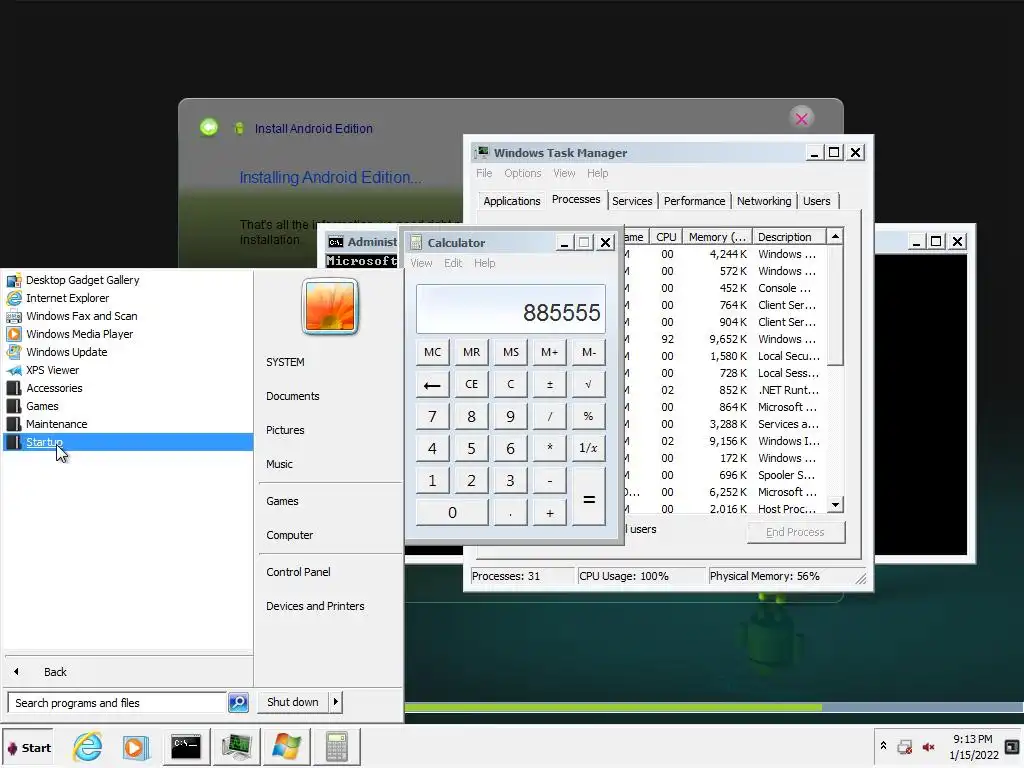Click Calculator CE button

point(472,384)
